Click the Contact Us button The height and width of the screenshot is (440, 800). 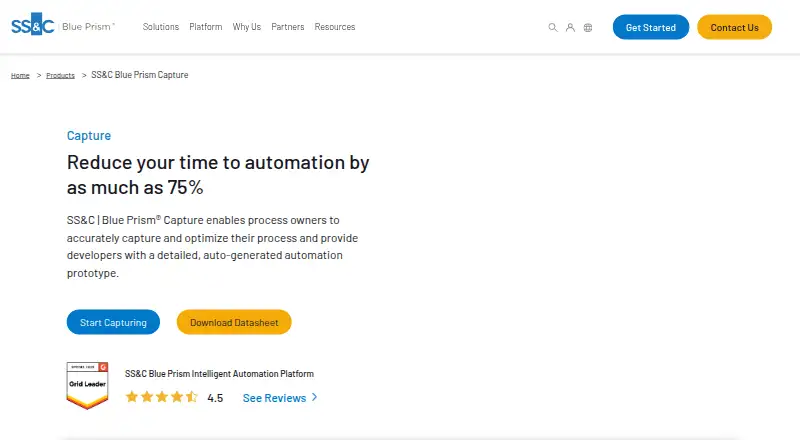(734, 27)
